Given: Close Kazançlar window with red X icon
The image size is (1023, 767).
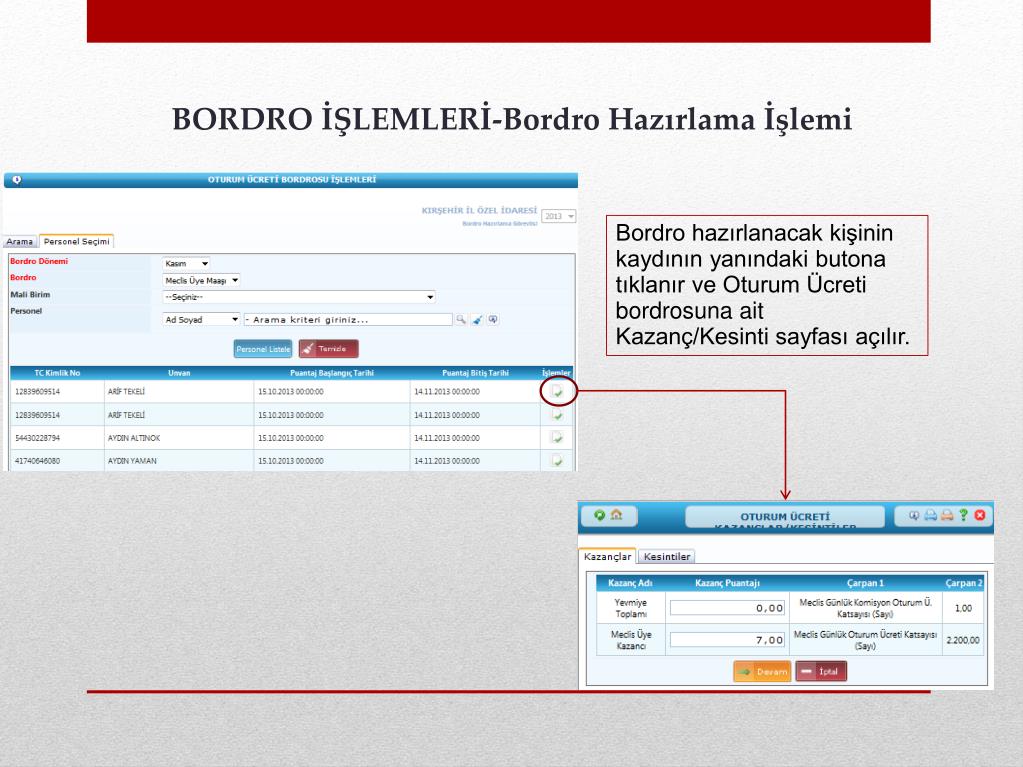Looking at the screenshot, I should point(980,515).
